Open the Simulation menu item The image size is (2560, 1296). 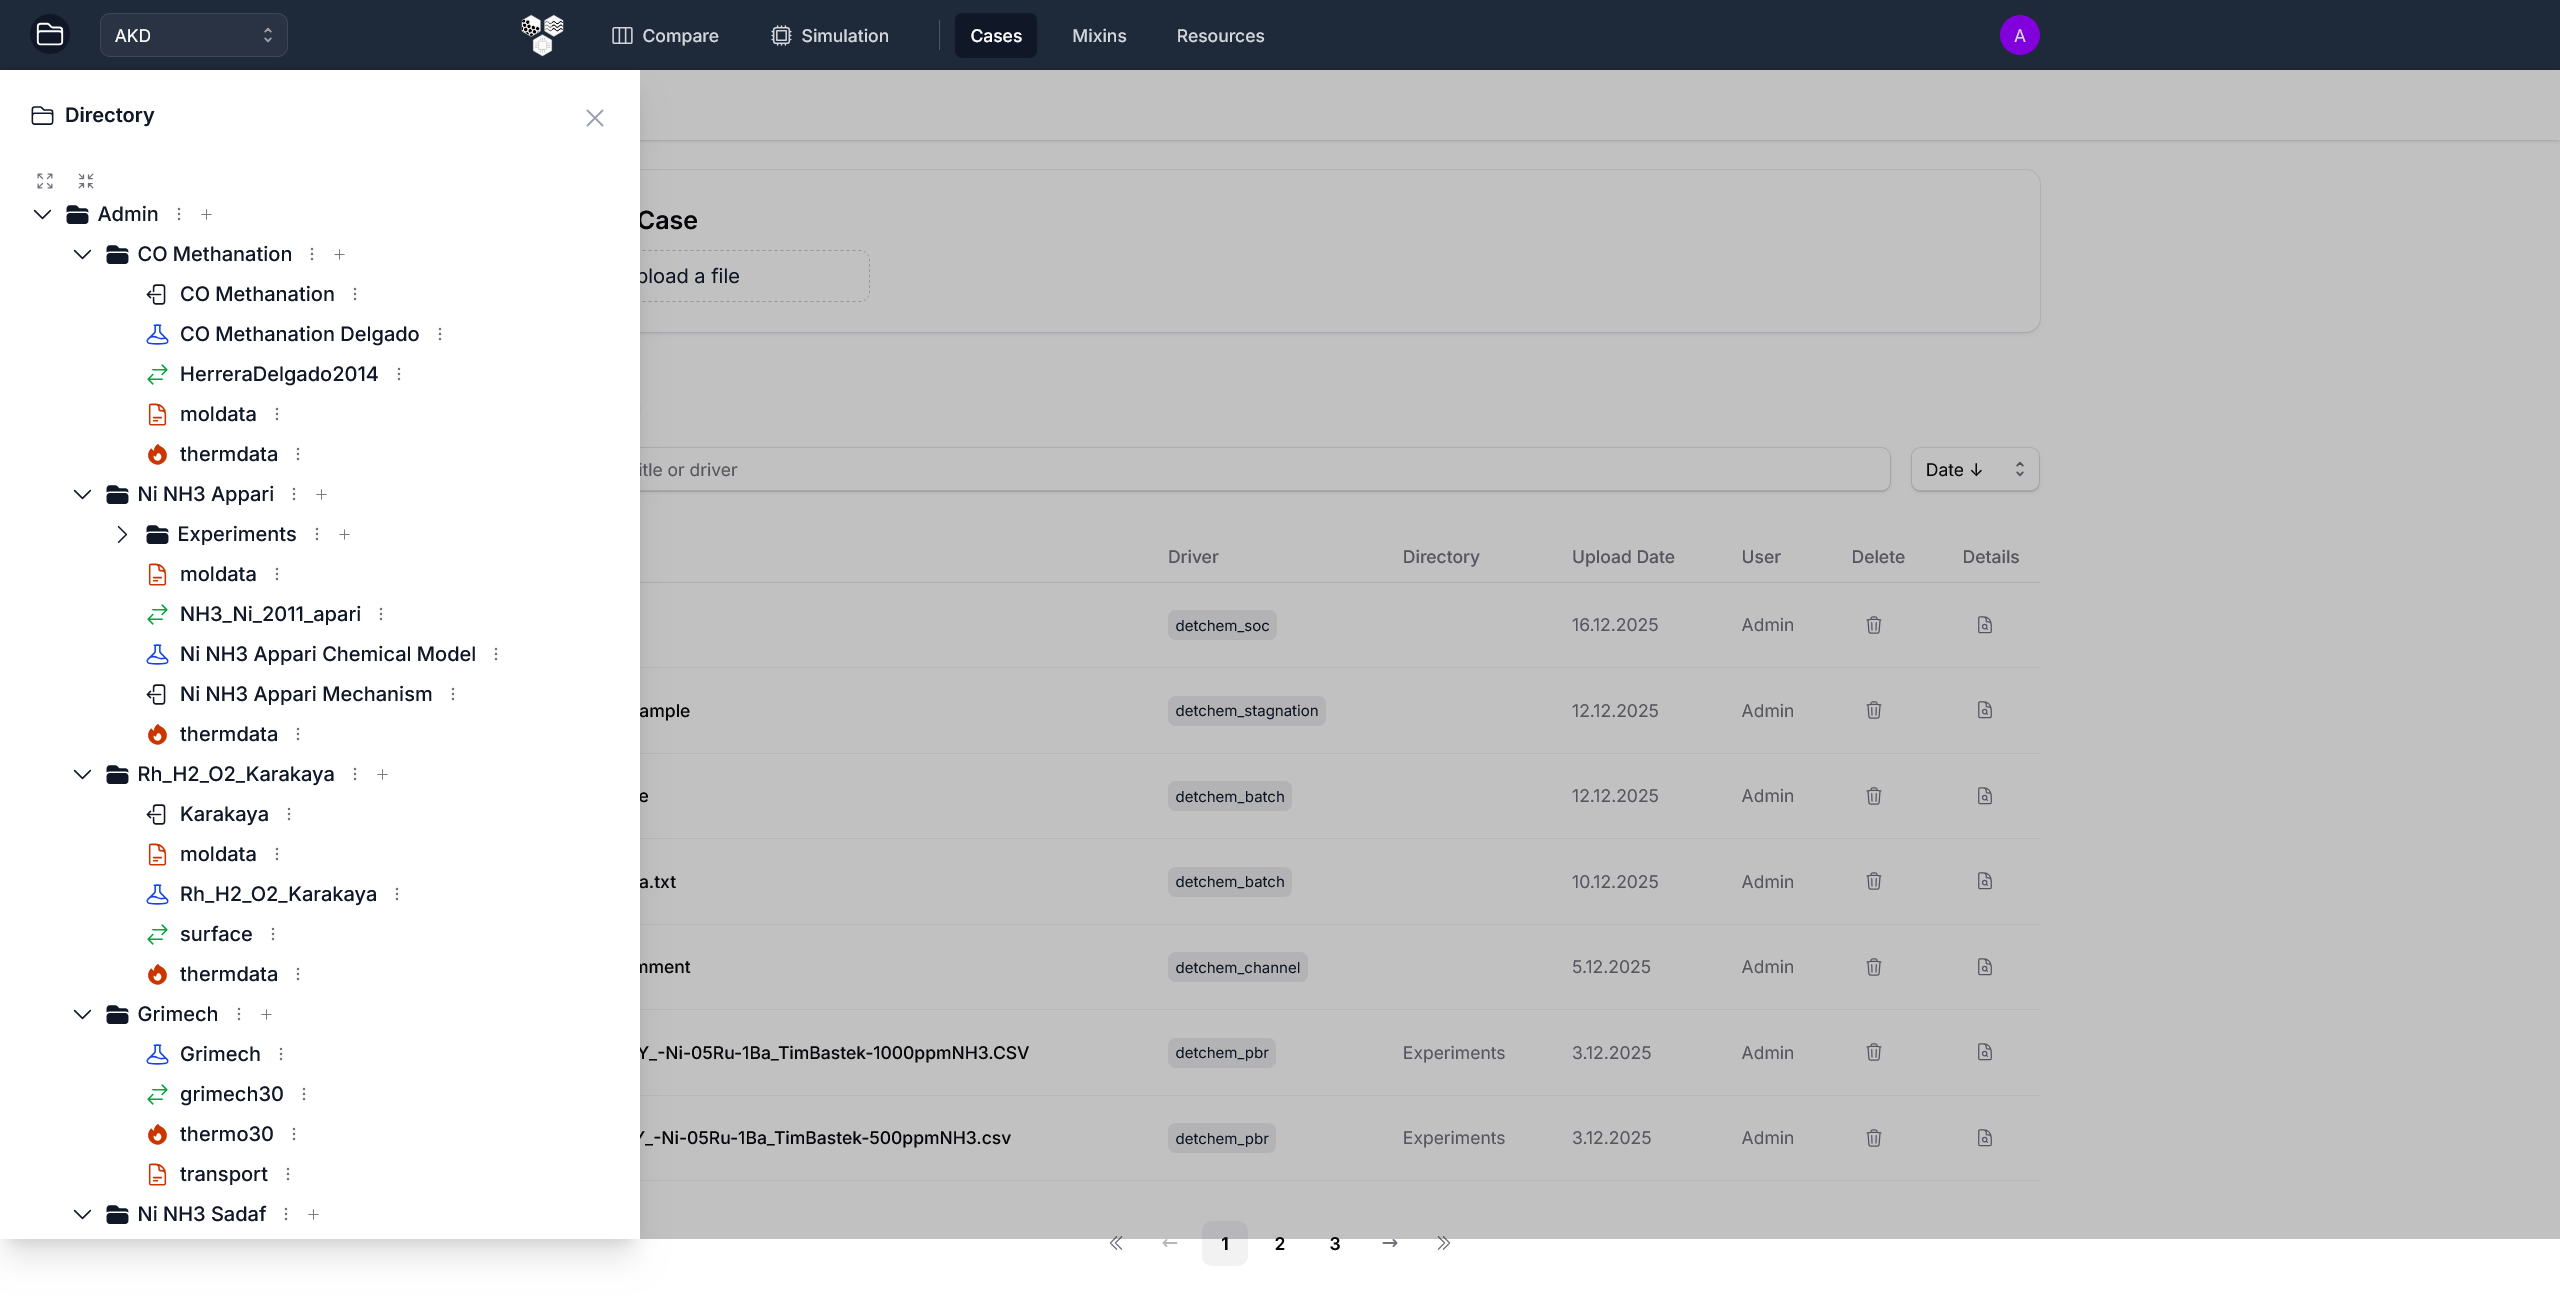[830, 35]
